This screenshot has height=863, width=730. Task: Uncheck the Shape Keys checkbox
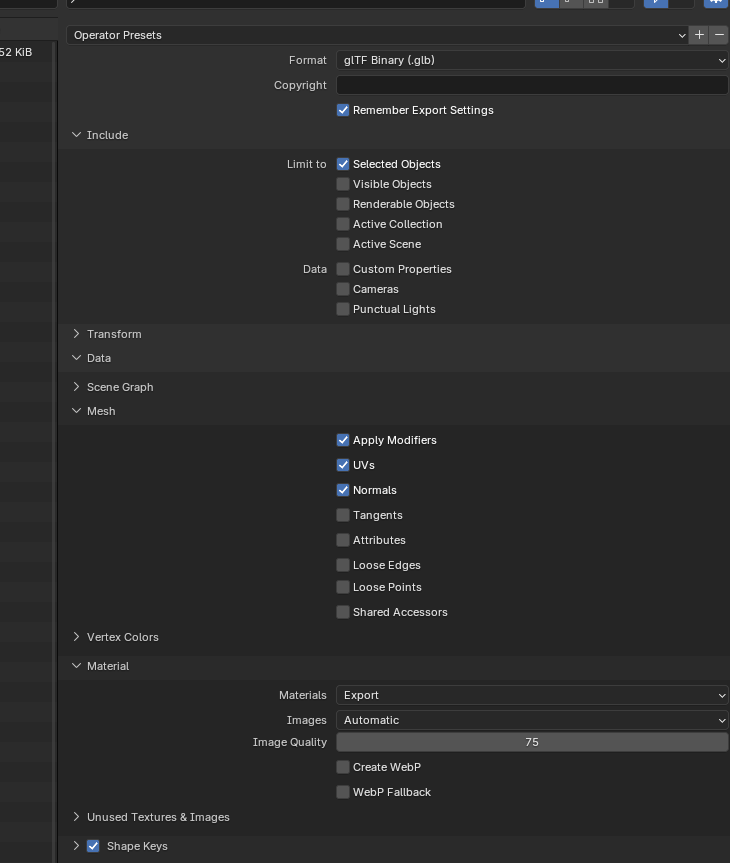93,846
